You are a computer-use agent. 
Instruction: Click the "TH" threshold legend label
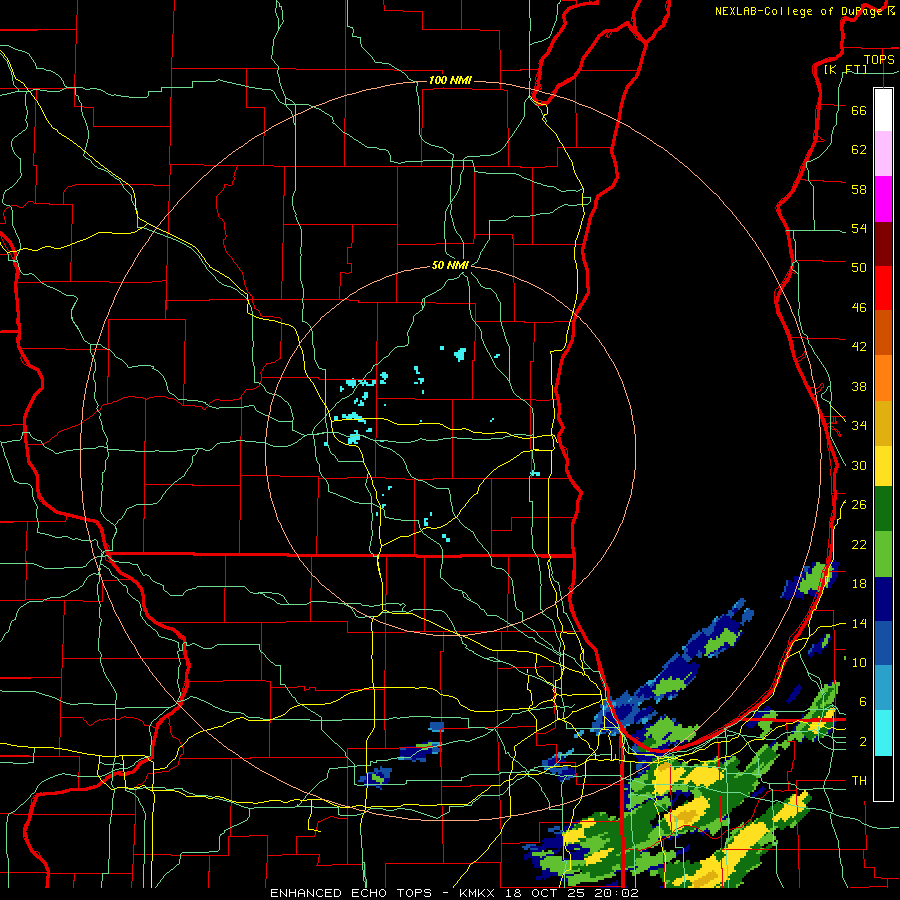(859, 781)
